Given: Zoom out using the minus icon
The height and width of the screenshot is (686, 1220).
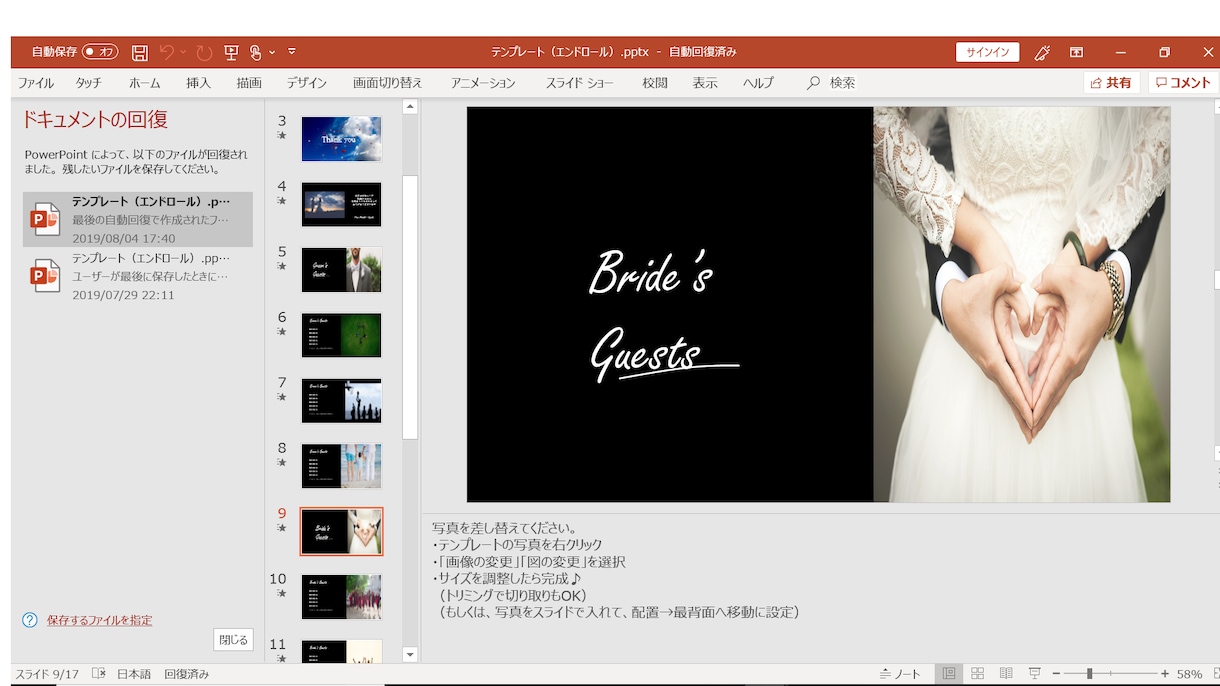Looking at the screenshot, I should coord(1056,674).
